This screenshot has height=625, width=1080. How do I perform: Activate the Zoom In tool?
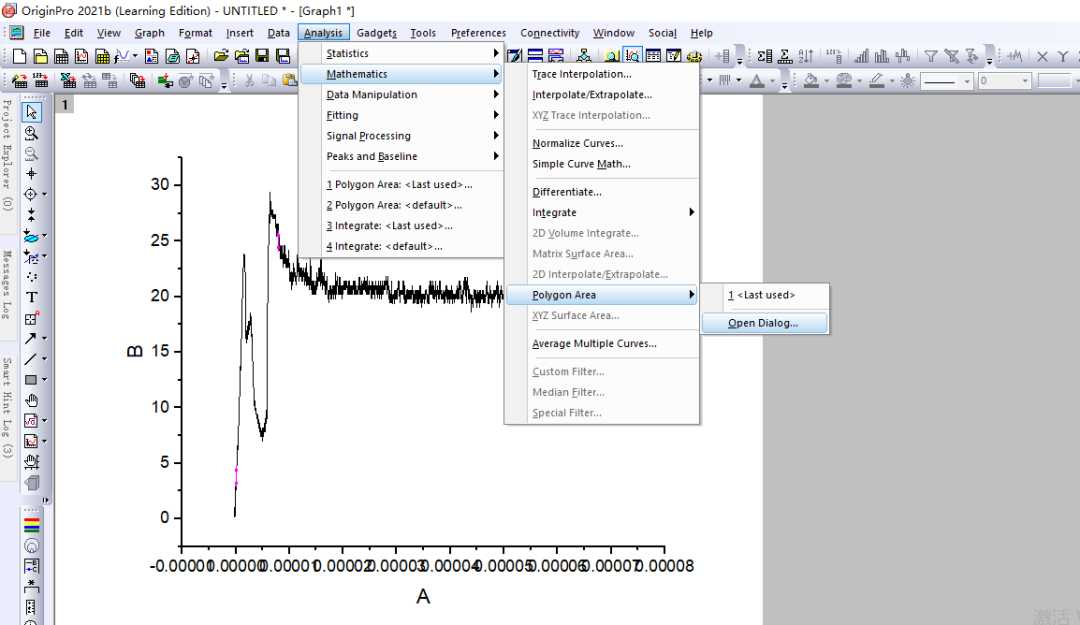32,133
